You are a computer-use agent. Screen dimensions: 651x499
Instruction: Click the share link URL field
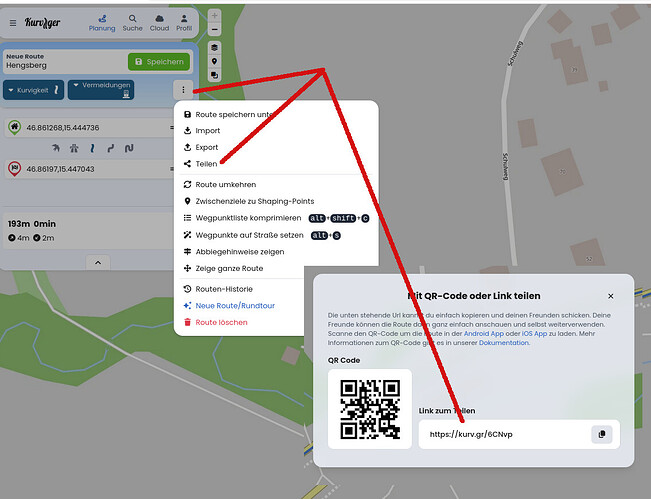[500, 434]
